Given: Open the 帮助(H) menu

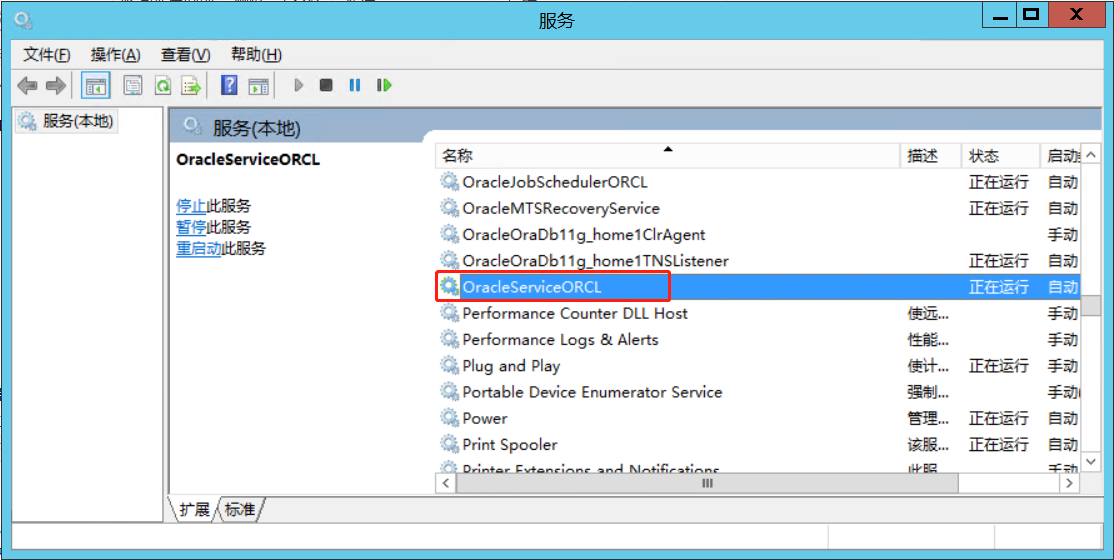Looking at the screenshot, I should [x=256, y=55].
